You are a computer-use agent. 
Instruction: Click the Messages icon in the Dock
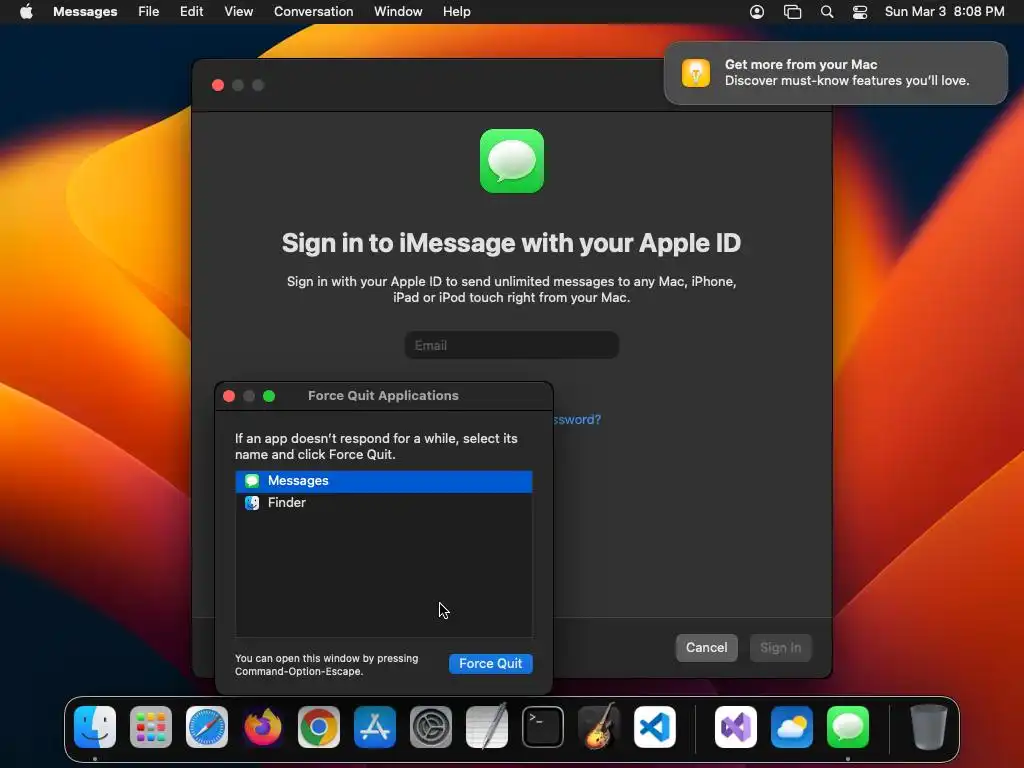point(848,727)
